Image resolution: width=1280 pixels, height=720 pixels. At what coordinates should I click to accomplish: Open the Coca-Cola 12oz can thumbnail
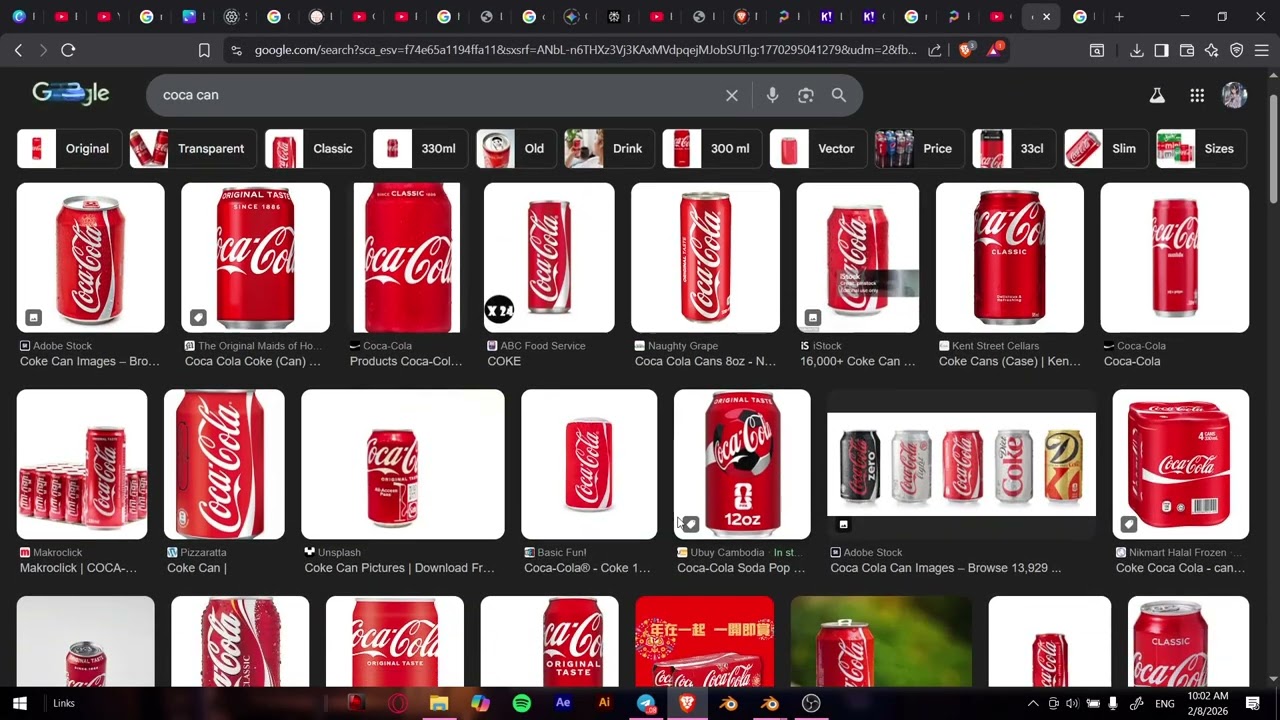coord(742,464)
